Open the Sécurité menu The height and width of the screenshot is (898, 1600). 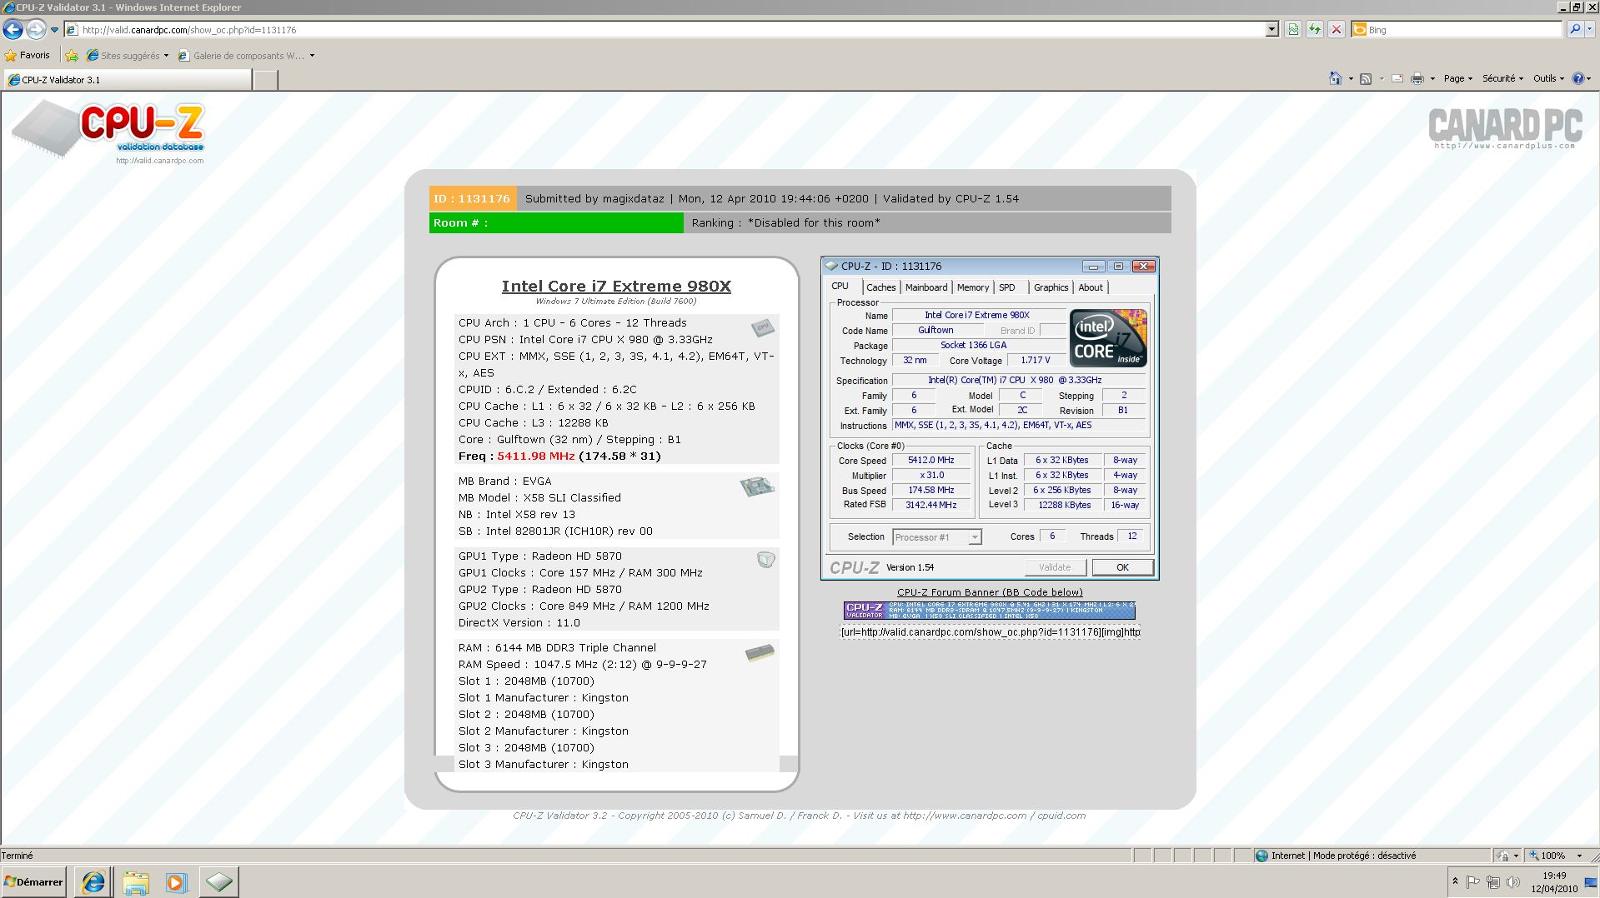click(x=1502, y=78)
